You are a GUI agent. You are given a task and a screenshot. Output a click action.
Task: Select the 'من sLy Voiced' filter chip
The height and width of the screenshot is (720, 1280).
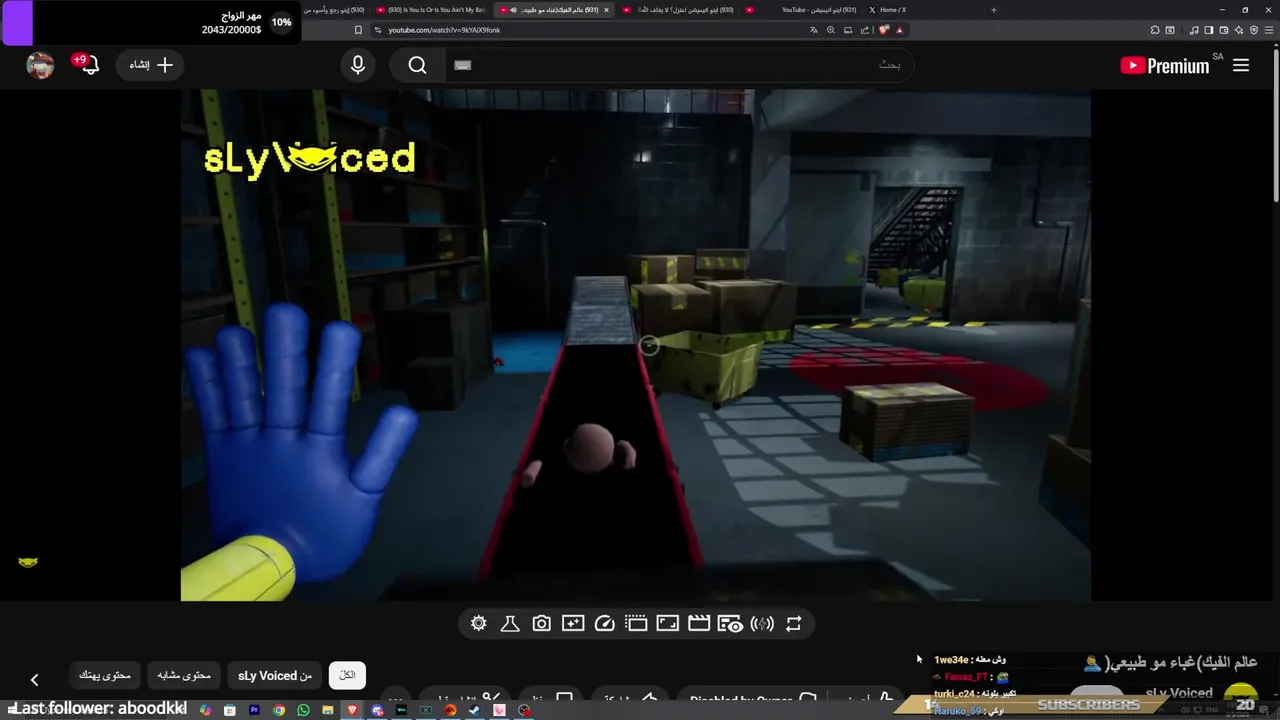275,676
